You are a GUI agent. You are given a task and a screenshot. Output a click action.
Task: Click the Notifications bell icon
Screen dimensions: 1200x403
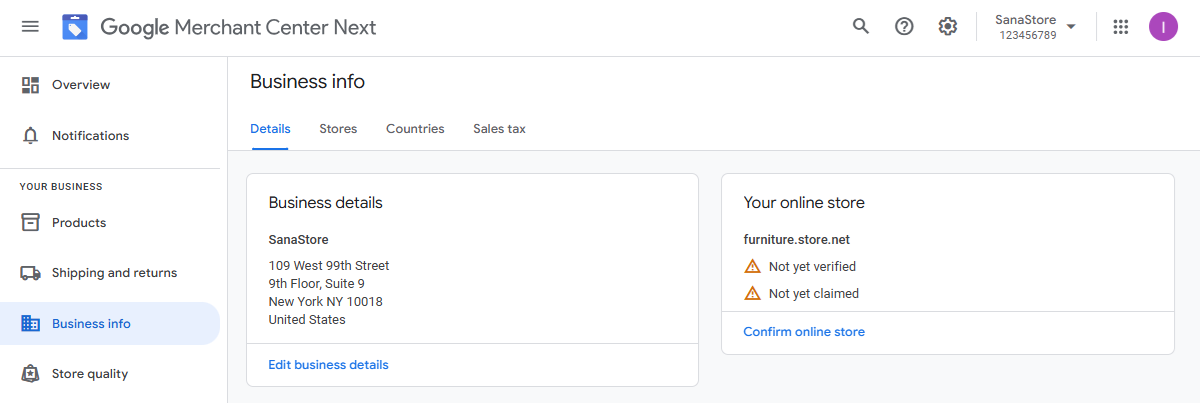[31, 135]
